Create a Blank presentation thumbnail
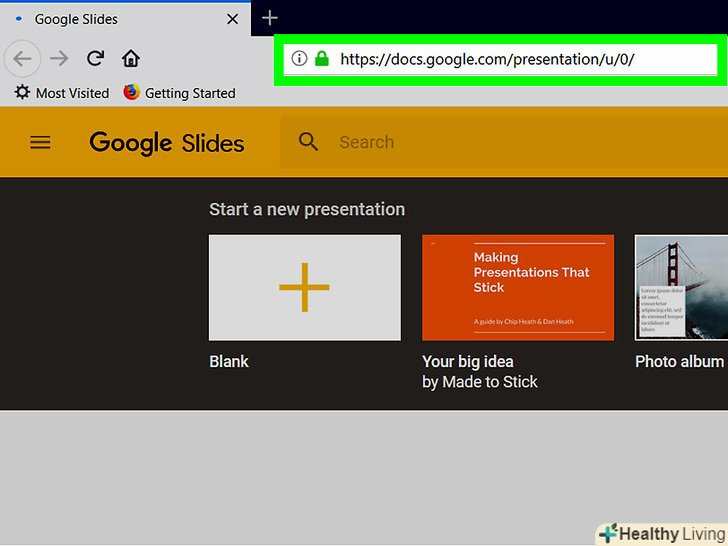728x546 pixels. 305,287
